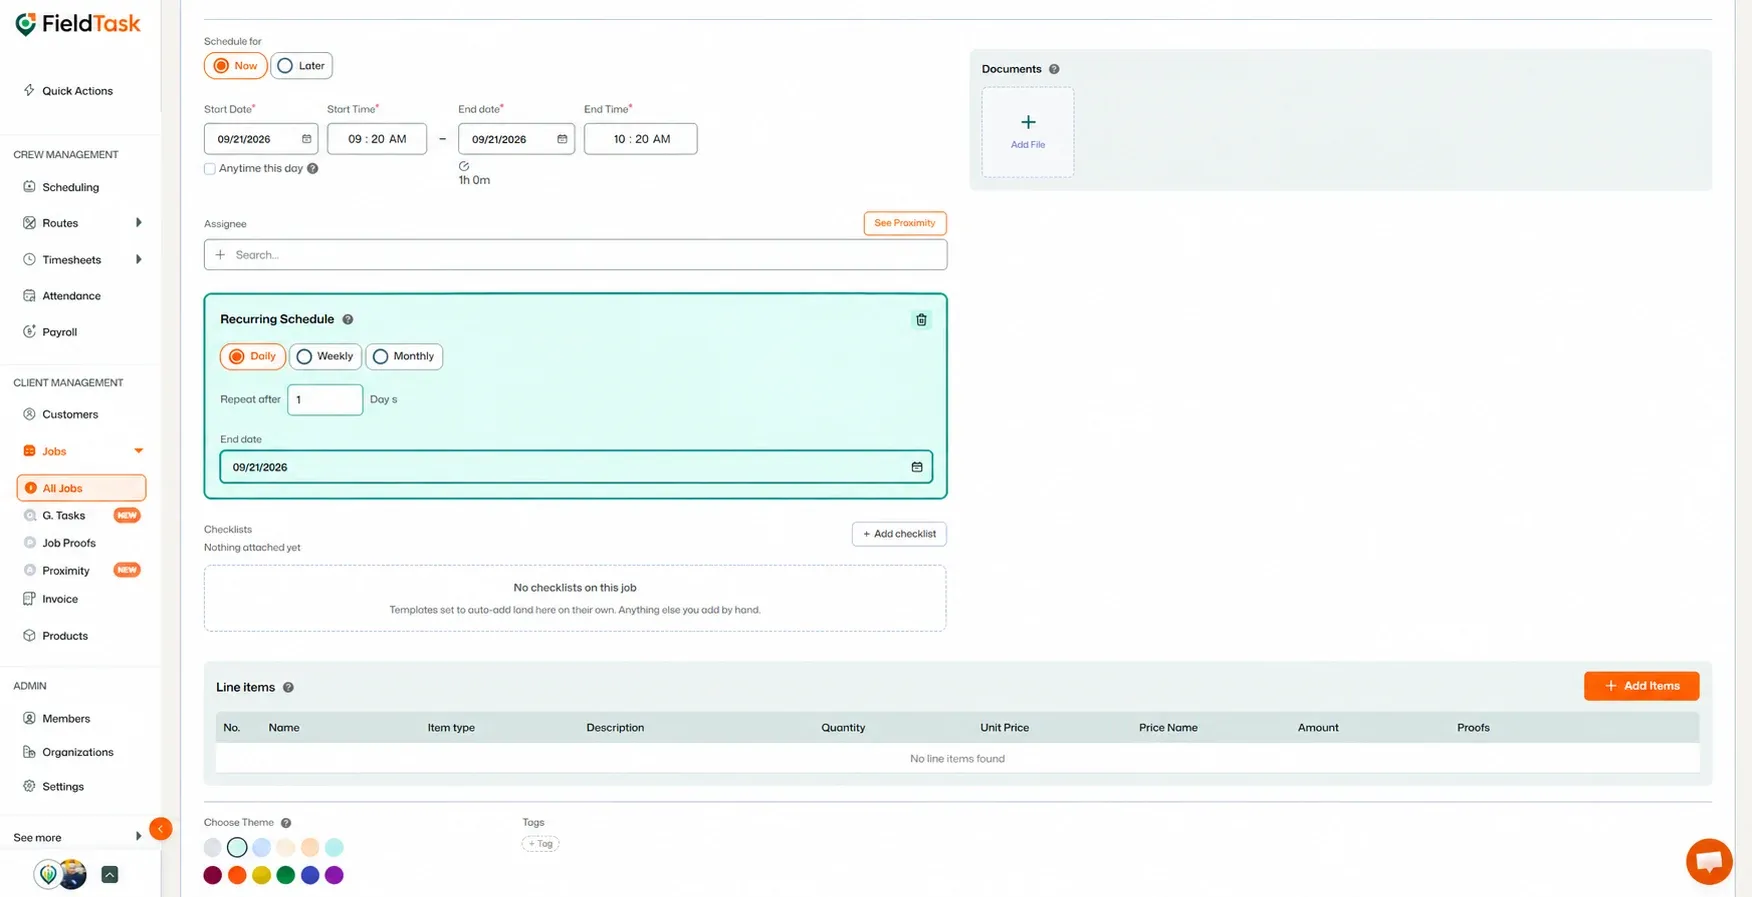This screenshot has width=1752, height=897.
Task: Pick the purple theme color swatch
Action: [334, 875]
